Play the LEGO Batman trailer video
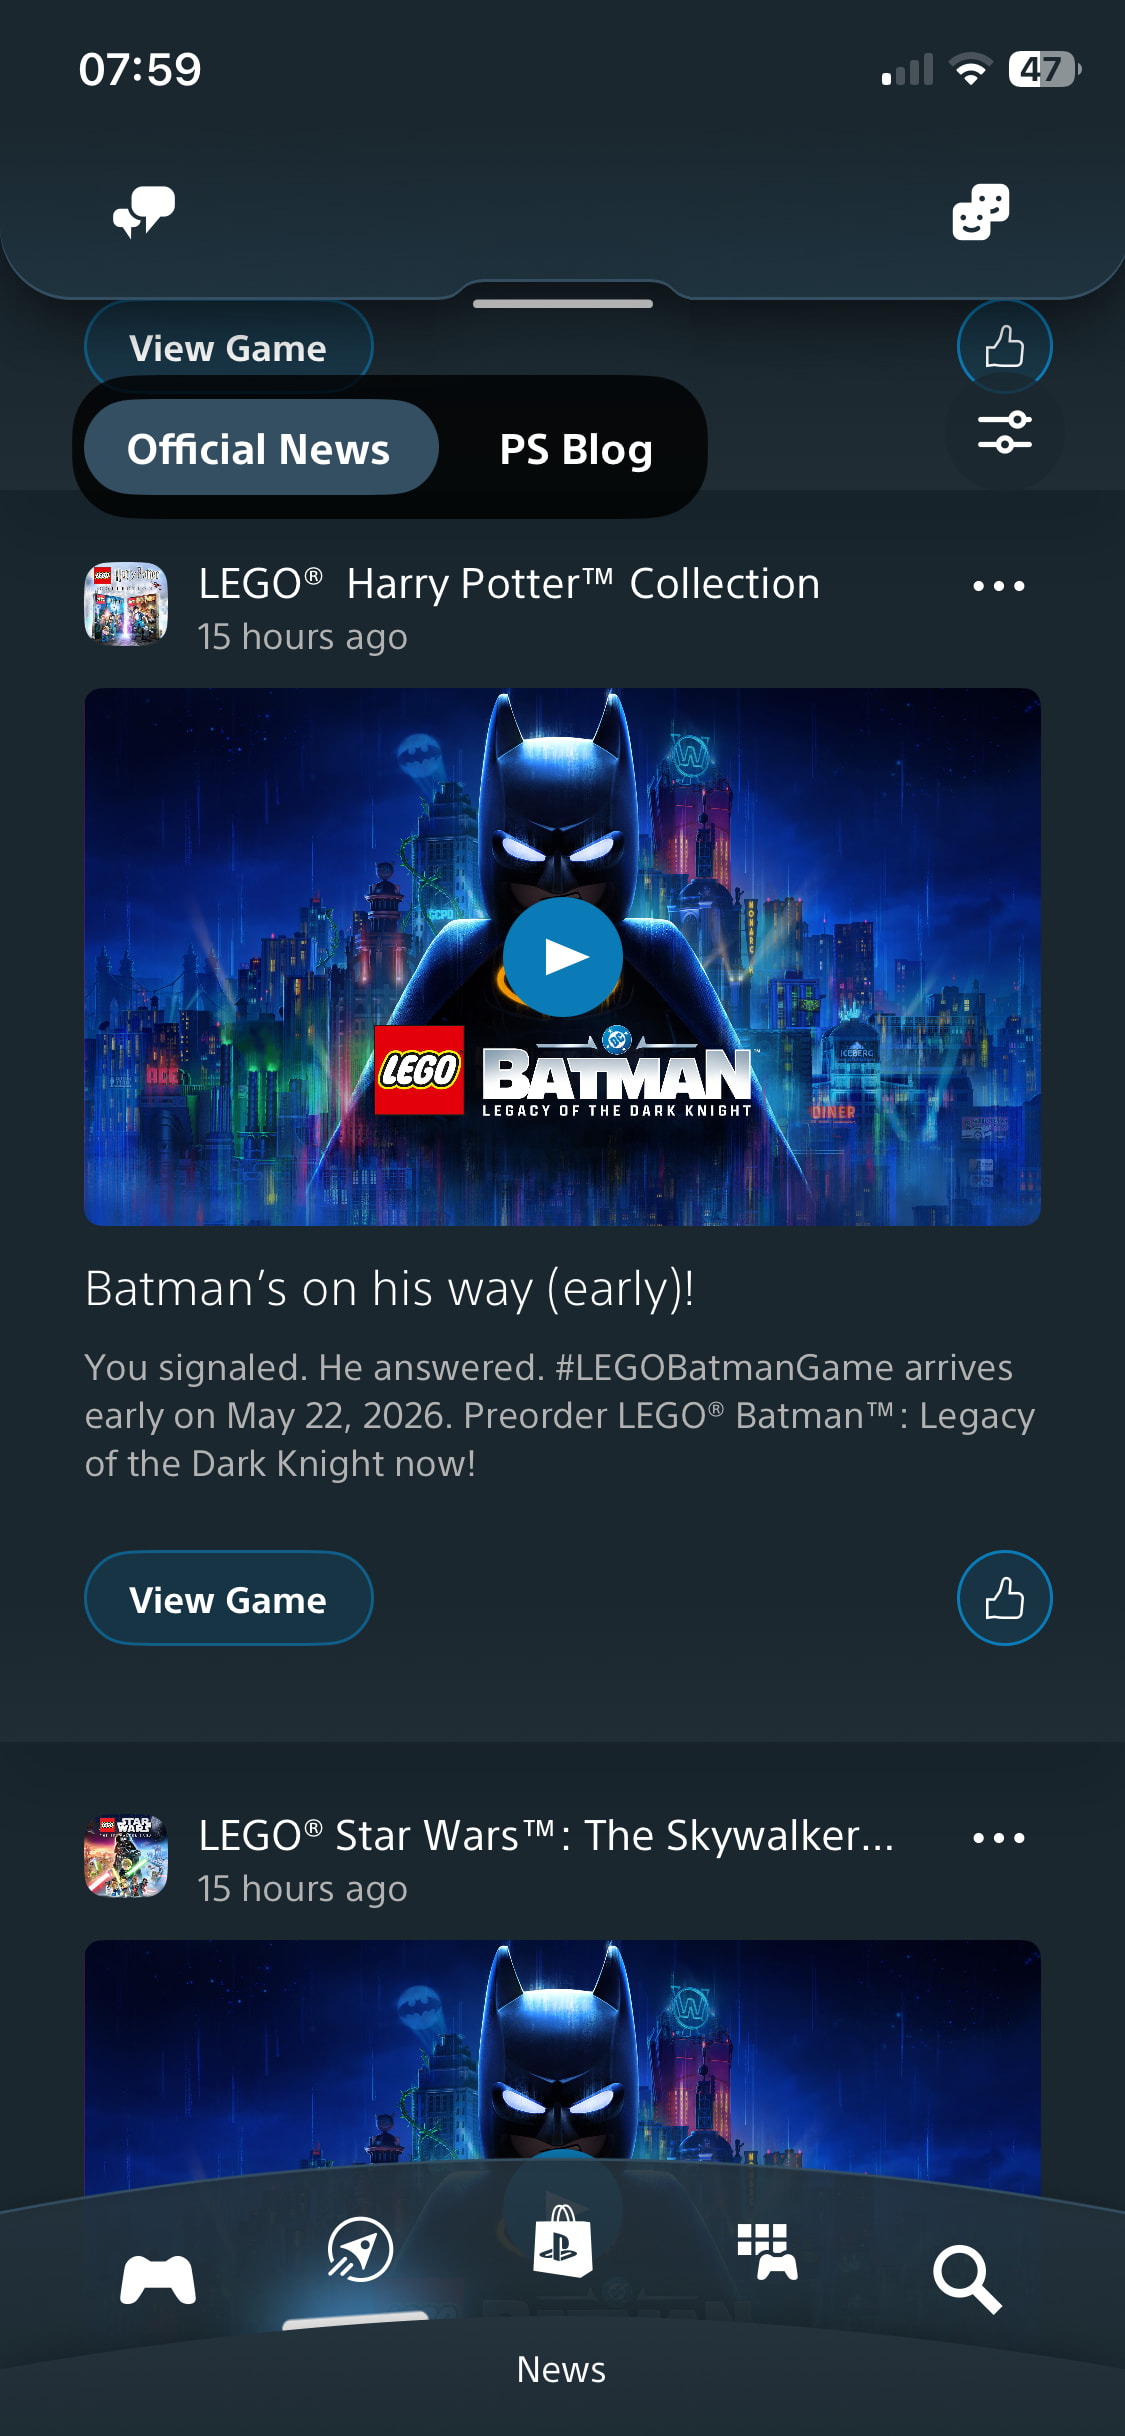 tap(562, 956)
